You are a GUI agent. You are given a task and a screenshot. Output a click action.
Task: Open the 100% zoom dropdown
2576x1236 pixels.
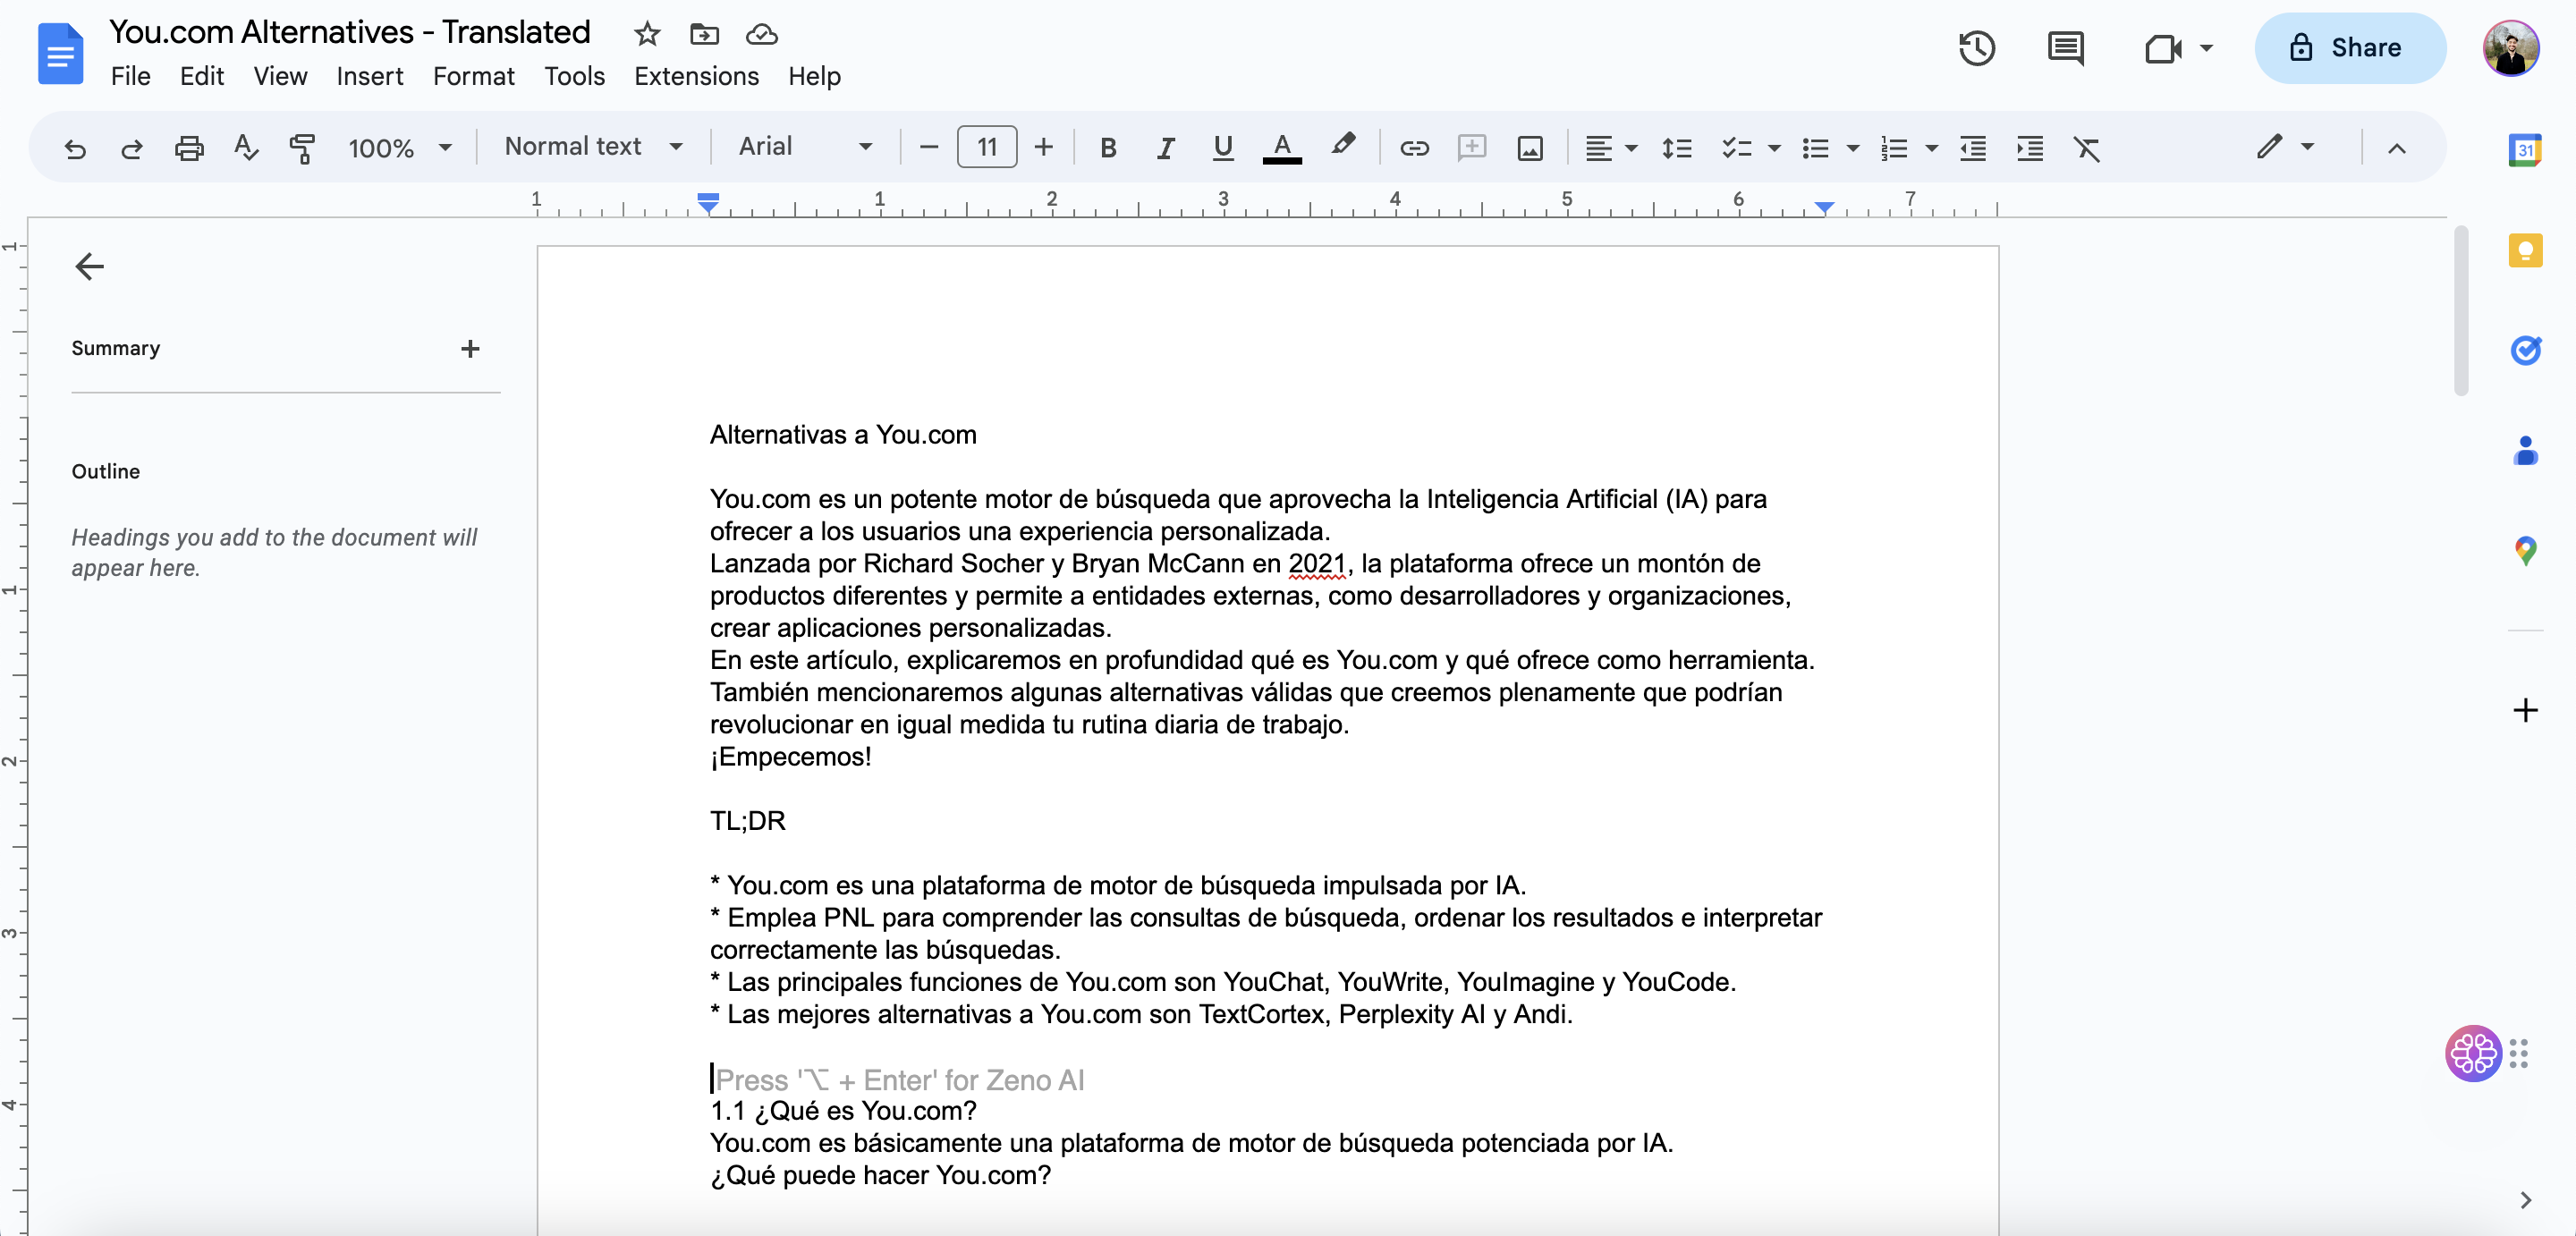[x=400, y=148]
